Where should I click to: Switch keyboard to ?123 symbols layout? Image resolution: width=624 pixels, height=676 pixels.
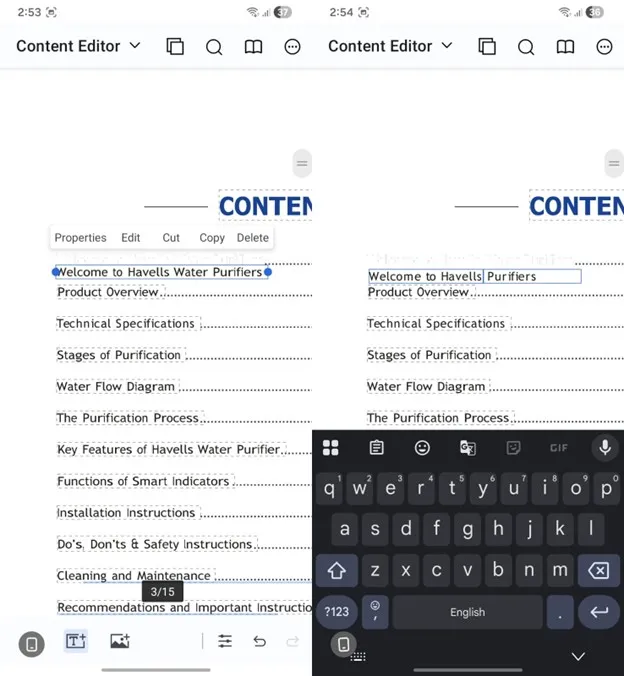[x=337, y=612]
